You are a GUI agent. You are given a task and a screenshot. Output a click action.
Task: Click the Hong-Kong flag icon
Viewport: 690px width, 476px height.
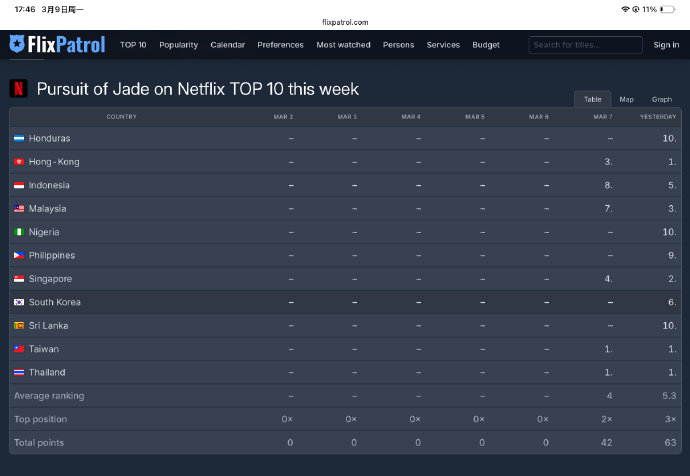click(19, 162)
